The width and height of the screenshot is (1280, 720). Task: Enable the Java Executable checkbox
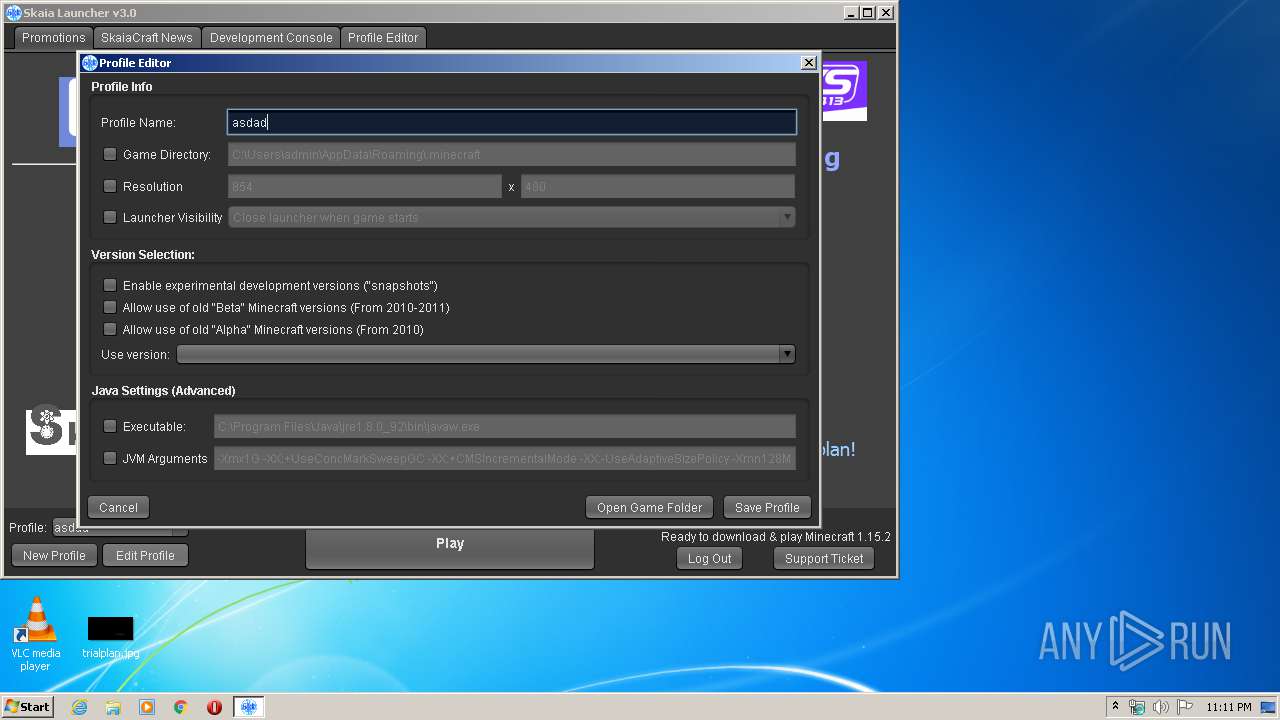(110, 426)
